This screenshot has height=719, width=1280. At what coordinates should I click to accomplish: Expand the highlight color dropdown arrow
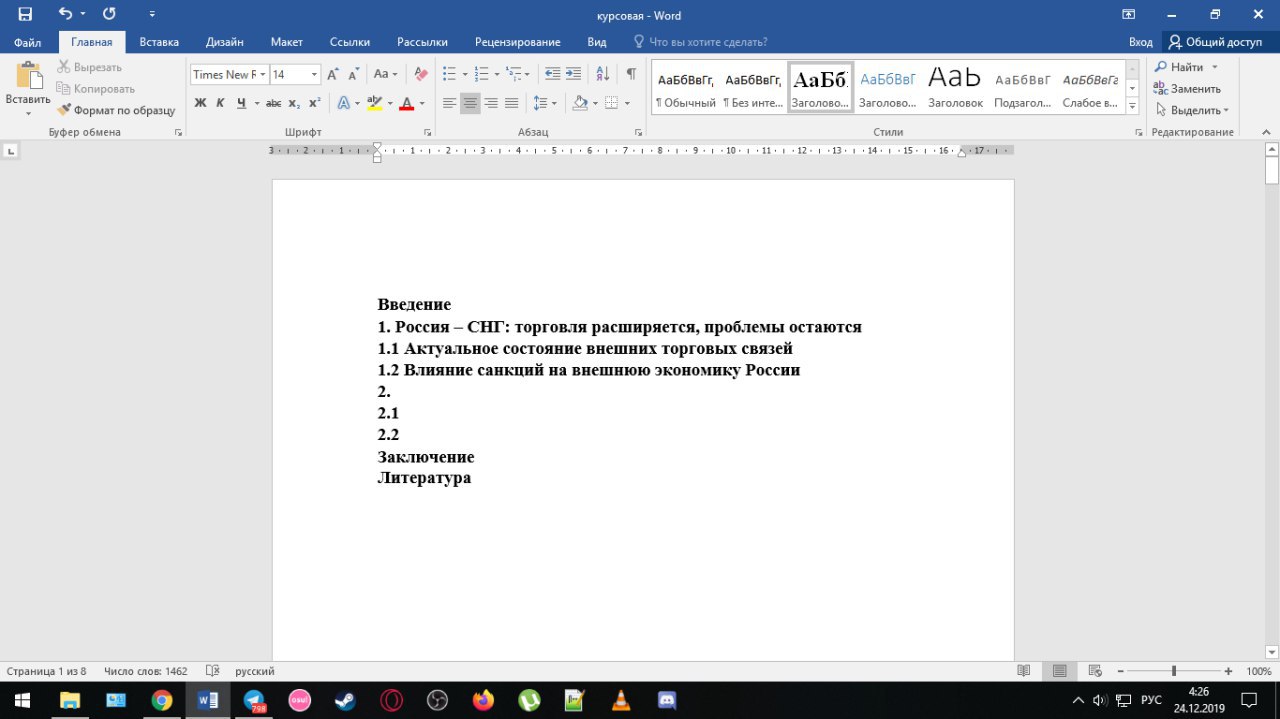coord(389,103)
